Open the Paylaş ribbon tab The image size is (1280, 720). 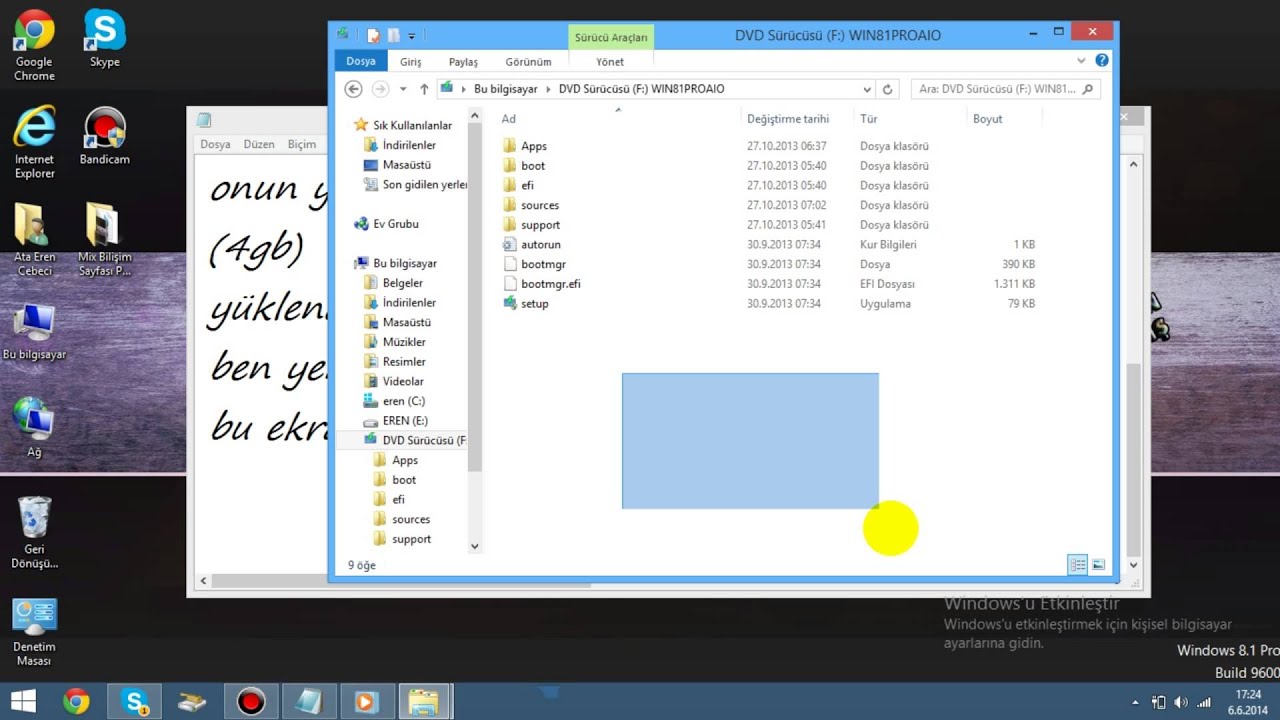click(463, 62)
